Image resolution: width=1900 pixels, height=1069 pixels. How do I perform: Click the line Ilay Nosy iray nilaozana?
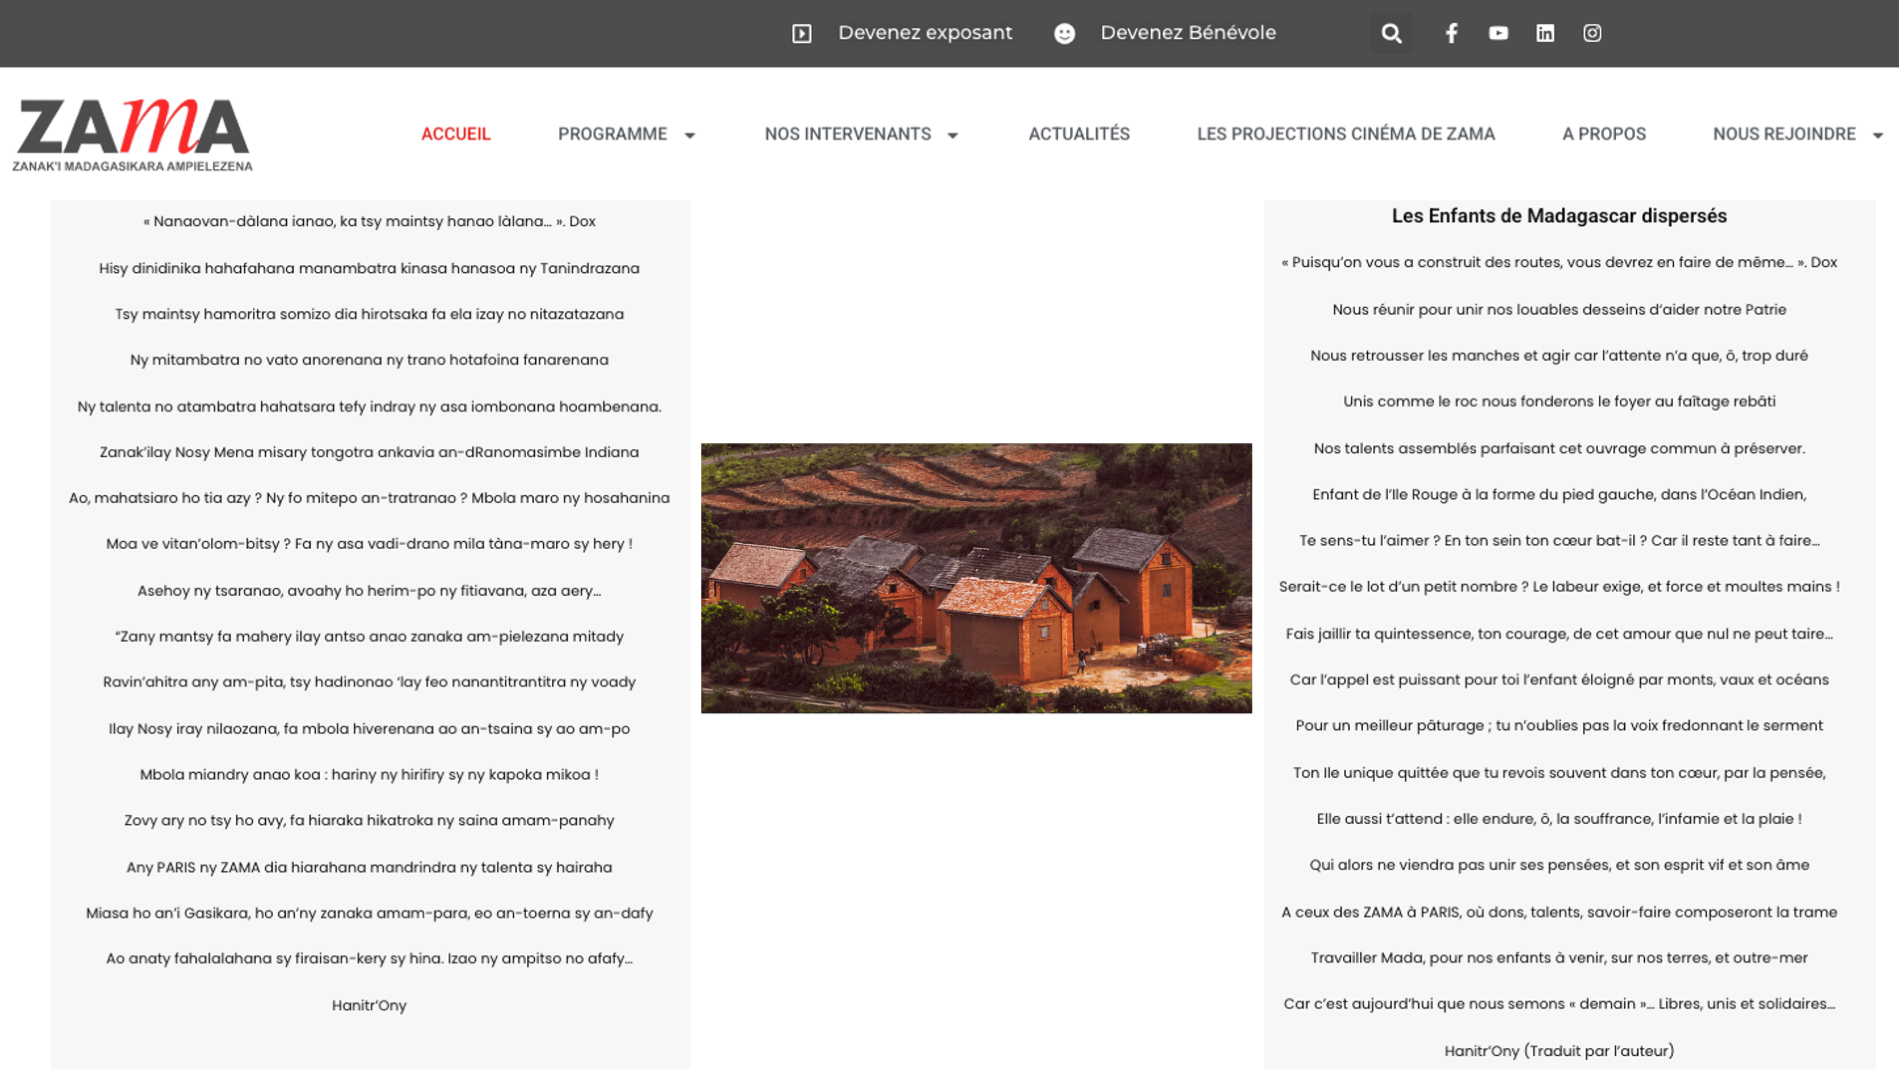click(x=369, y=729)
